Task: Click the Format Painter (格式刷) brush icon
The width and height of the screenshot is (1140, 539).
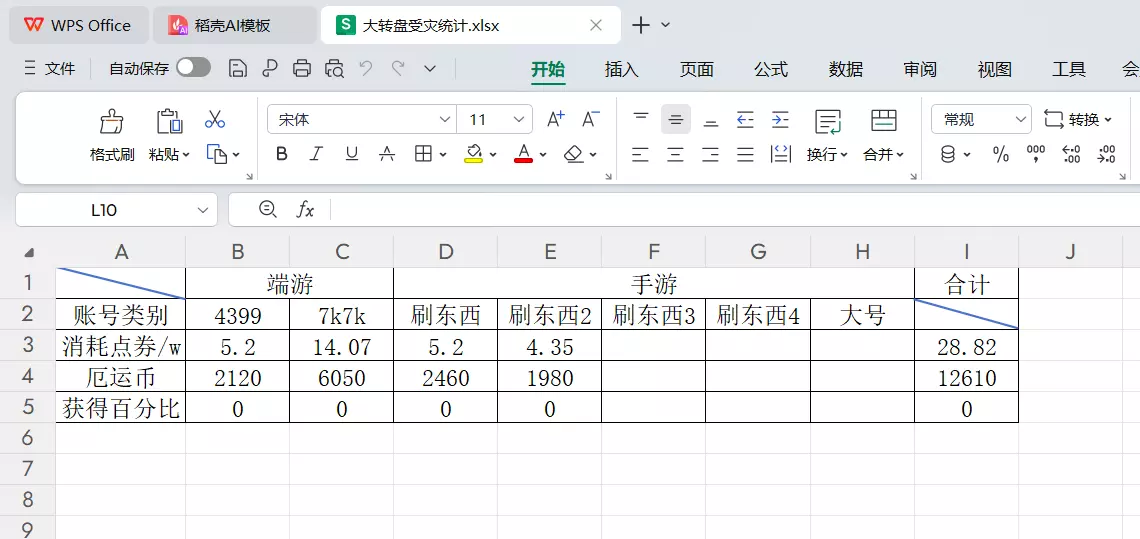Action: [112, 120]
